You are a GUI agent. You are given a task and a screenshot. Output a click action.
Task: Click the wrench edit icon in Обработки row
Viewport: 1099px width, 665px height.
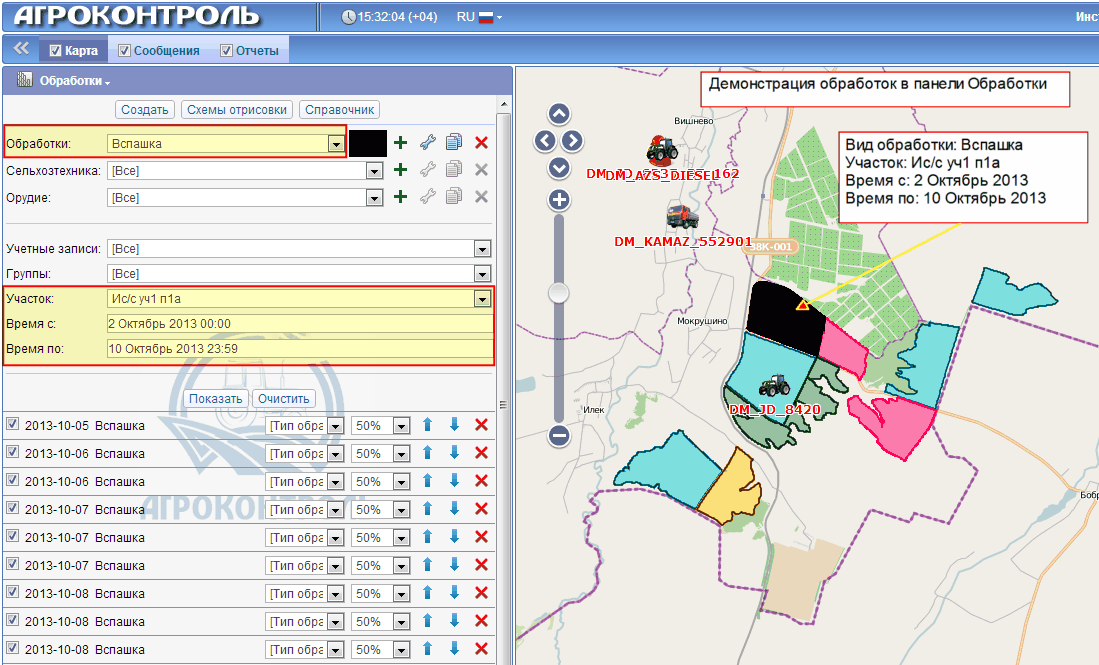[x=428, y=143]
